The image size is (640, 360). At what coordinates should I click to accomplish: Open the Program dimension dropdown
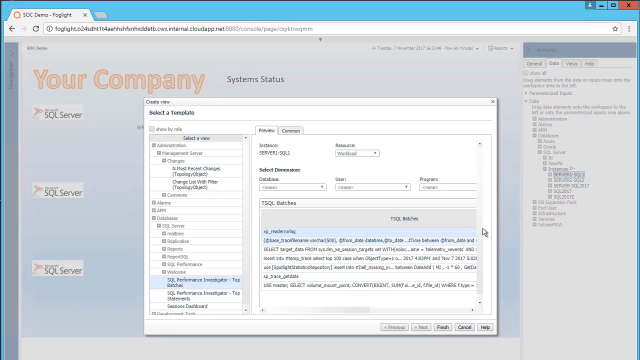[x=448, y=187]
